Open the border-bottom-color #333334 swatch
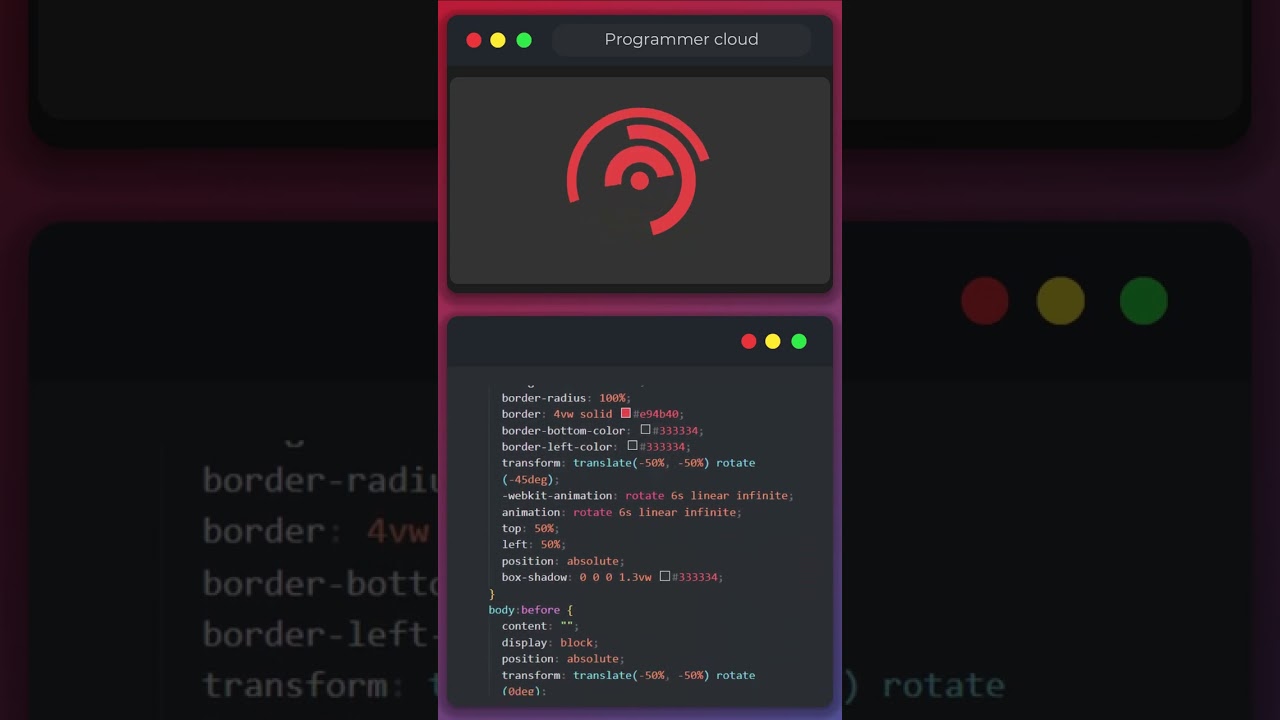This screenshot has height=720, width=1280. pyautogui.click(x=645, y=429)
